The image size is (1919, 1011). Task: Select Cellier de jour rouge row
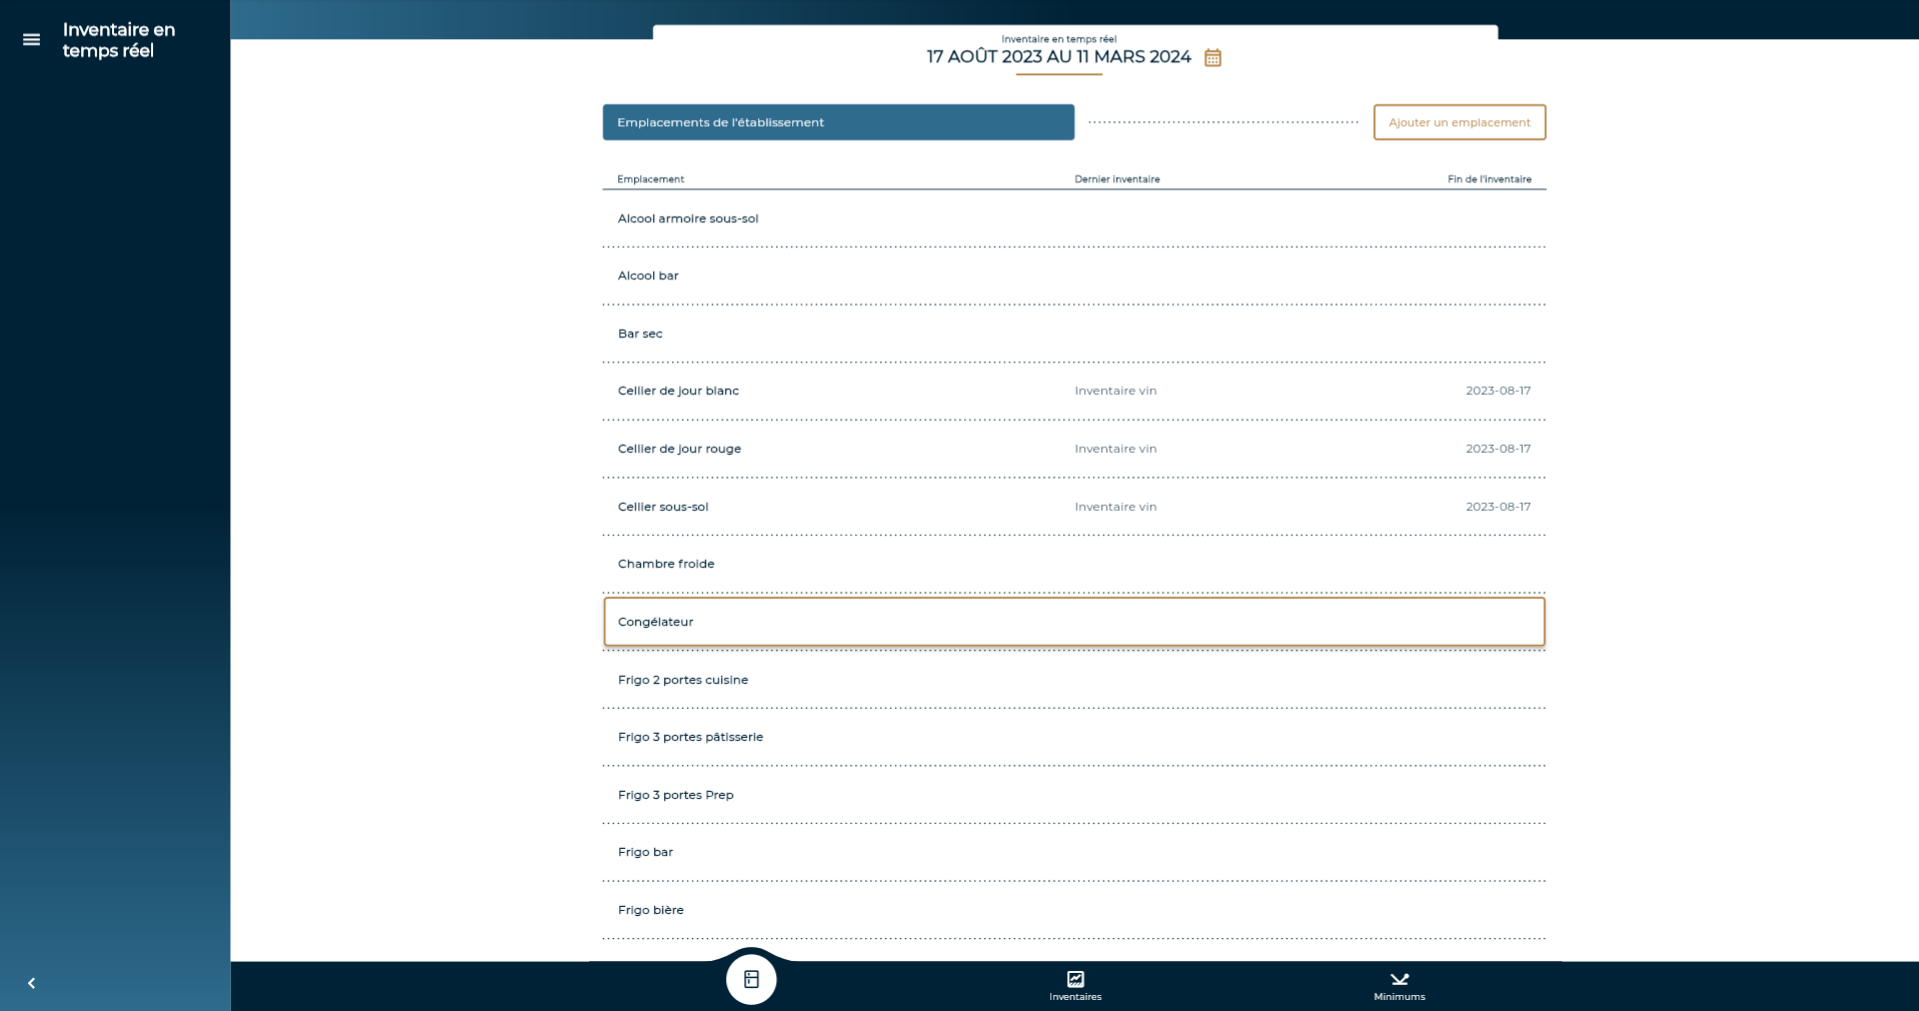tap(1074, 449)
